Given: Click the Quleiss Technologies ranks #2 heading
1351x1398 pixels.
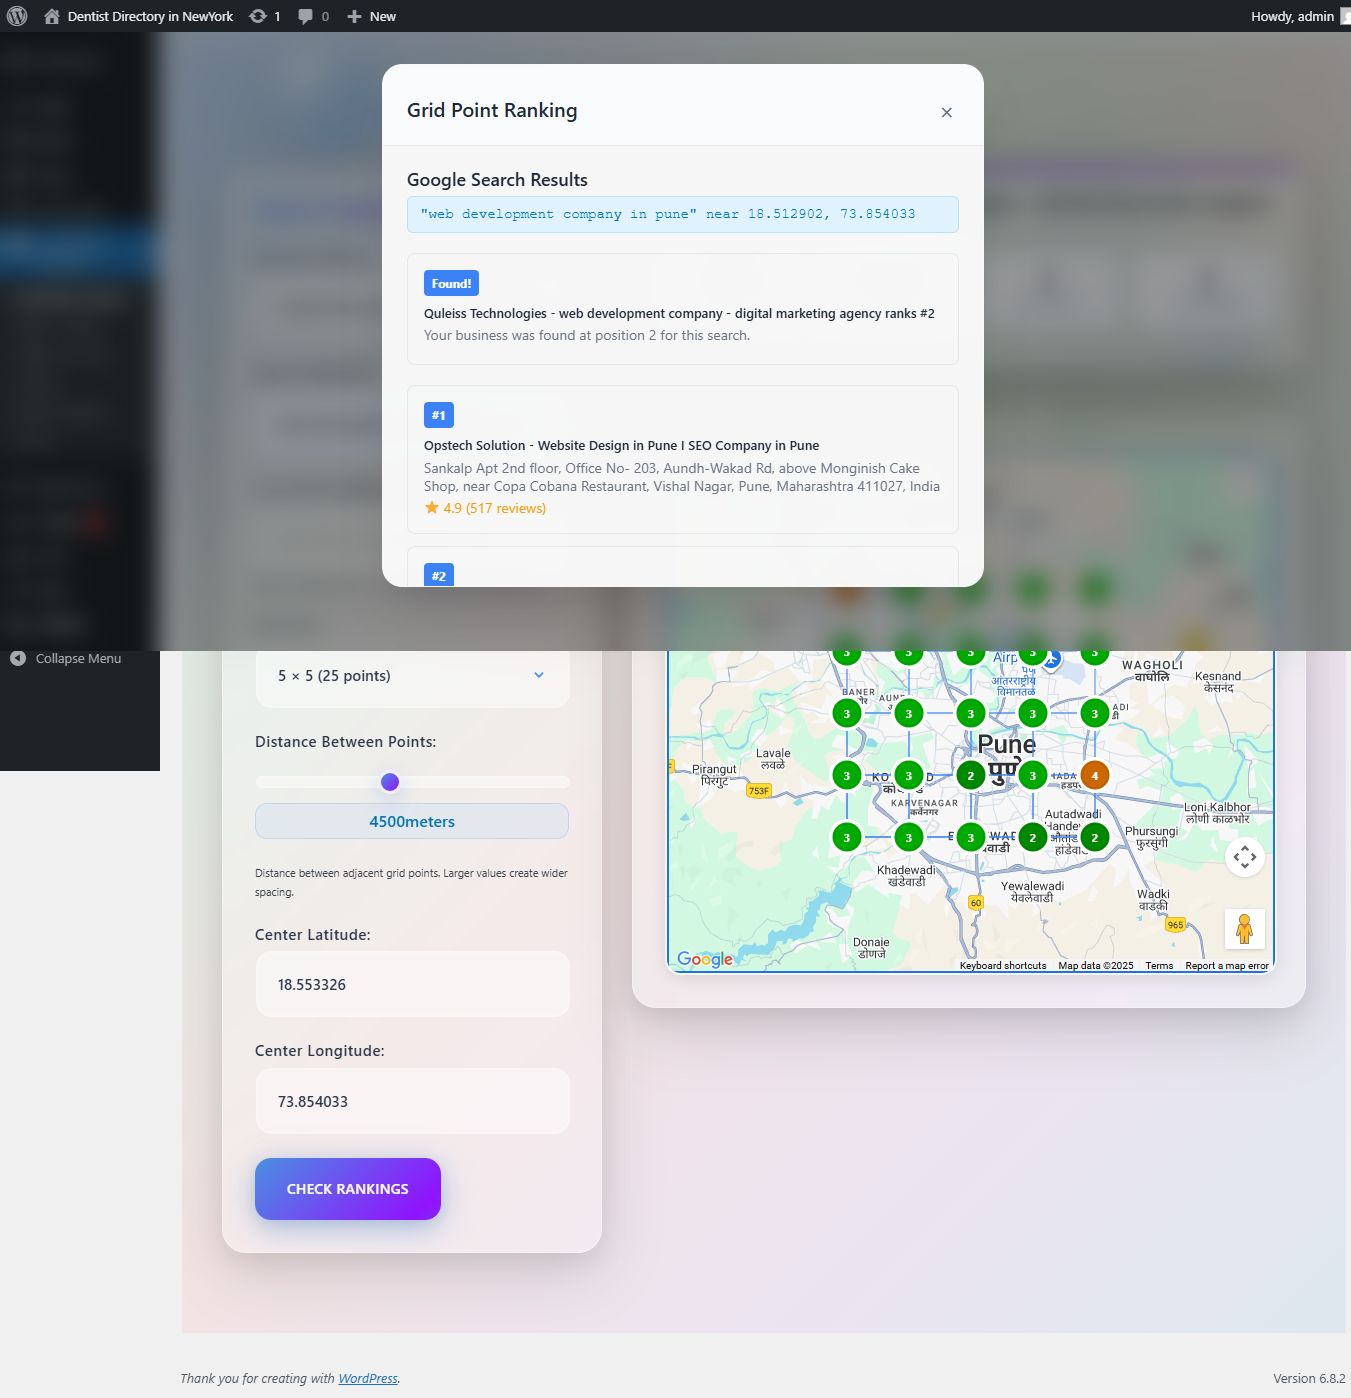Looking at the screenshot, I should click(679, 313).
